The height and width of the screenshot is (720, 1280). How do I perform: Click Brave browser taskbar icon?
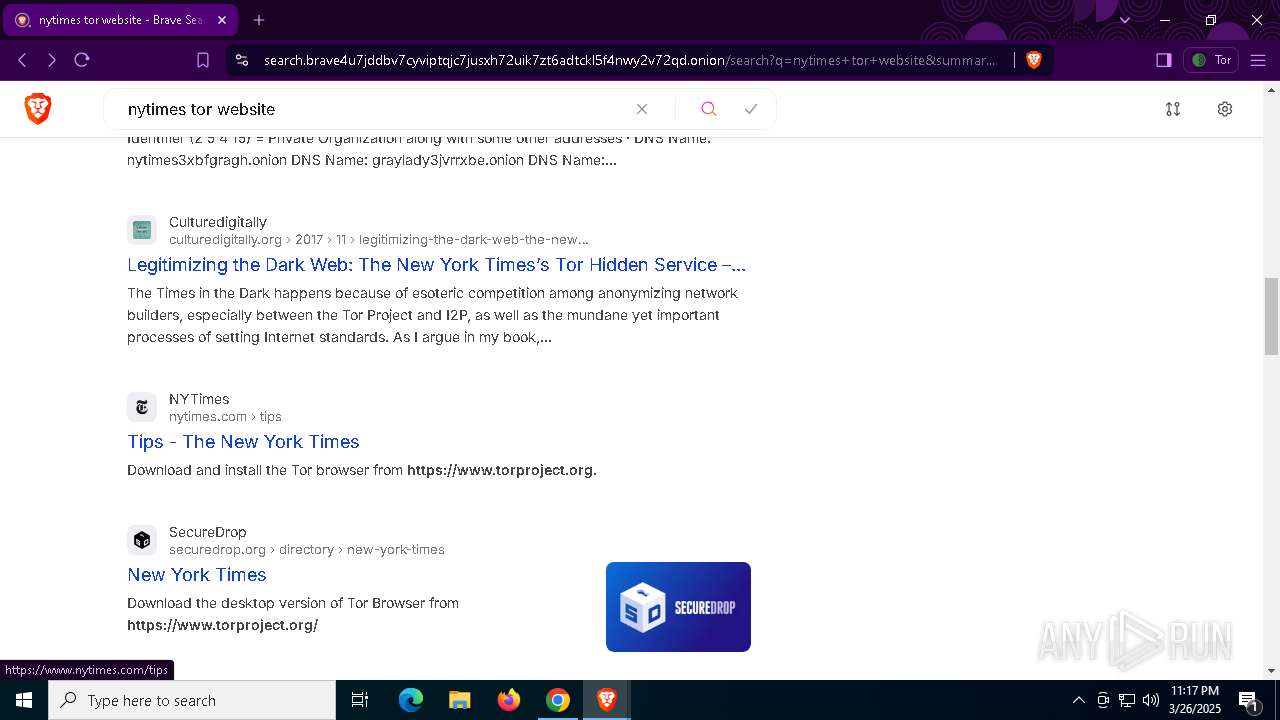pos(606,700)
